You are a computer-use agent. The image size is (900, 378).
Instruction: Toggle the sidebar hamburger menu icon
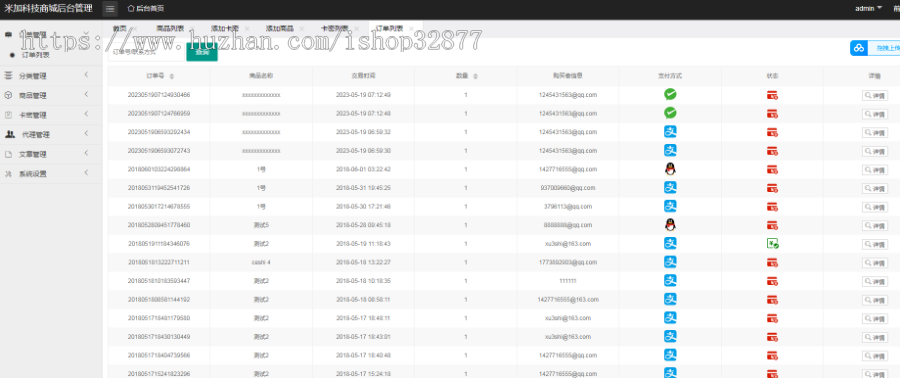(x=110, y=9)
